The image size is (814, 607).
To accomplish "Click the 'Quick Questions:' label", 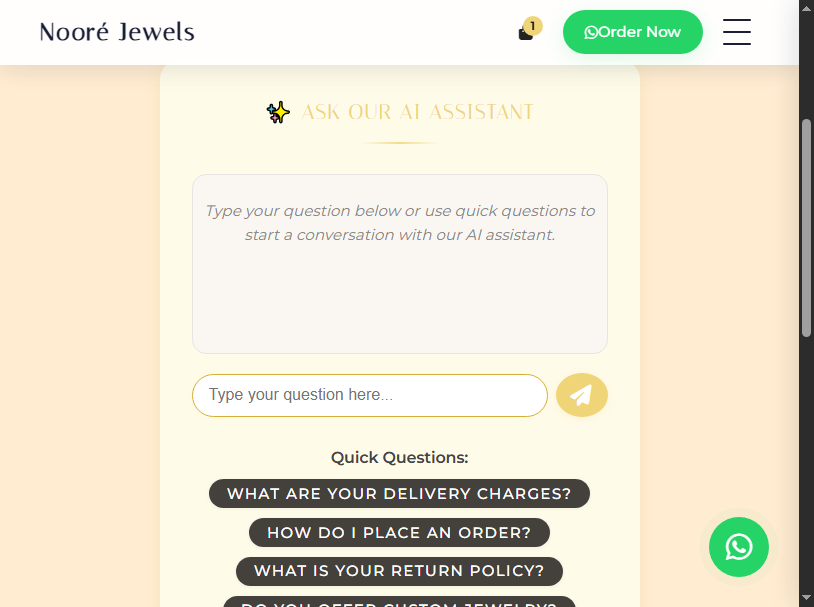I will click(399, 457).
